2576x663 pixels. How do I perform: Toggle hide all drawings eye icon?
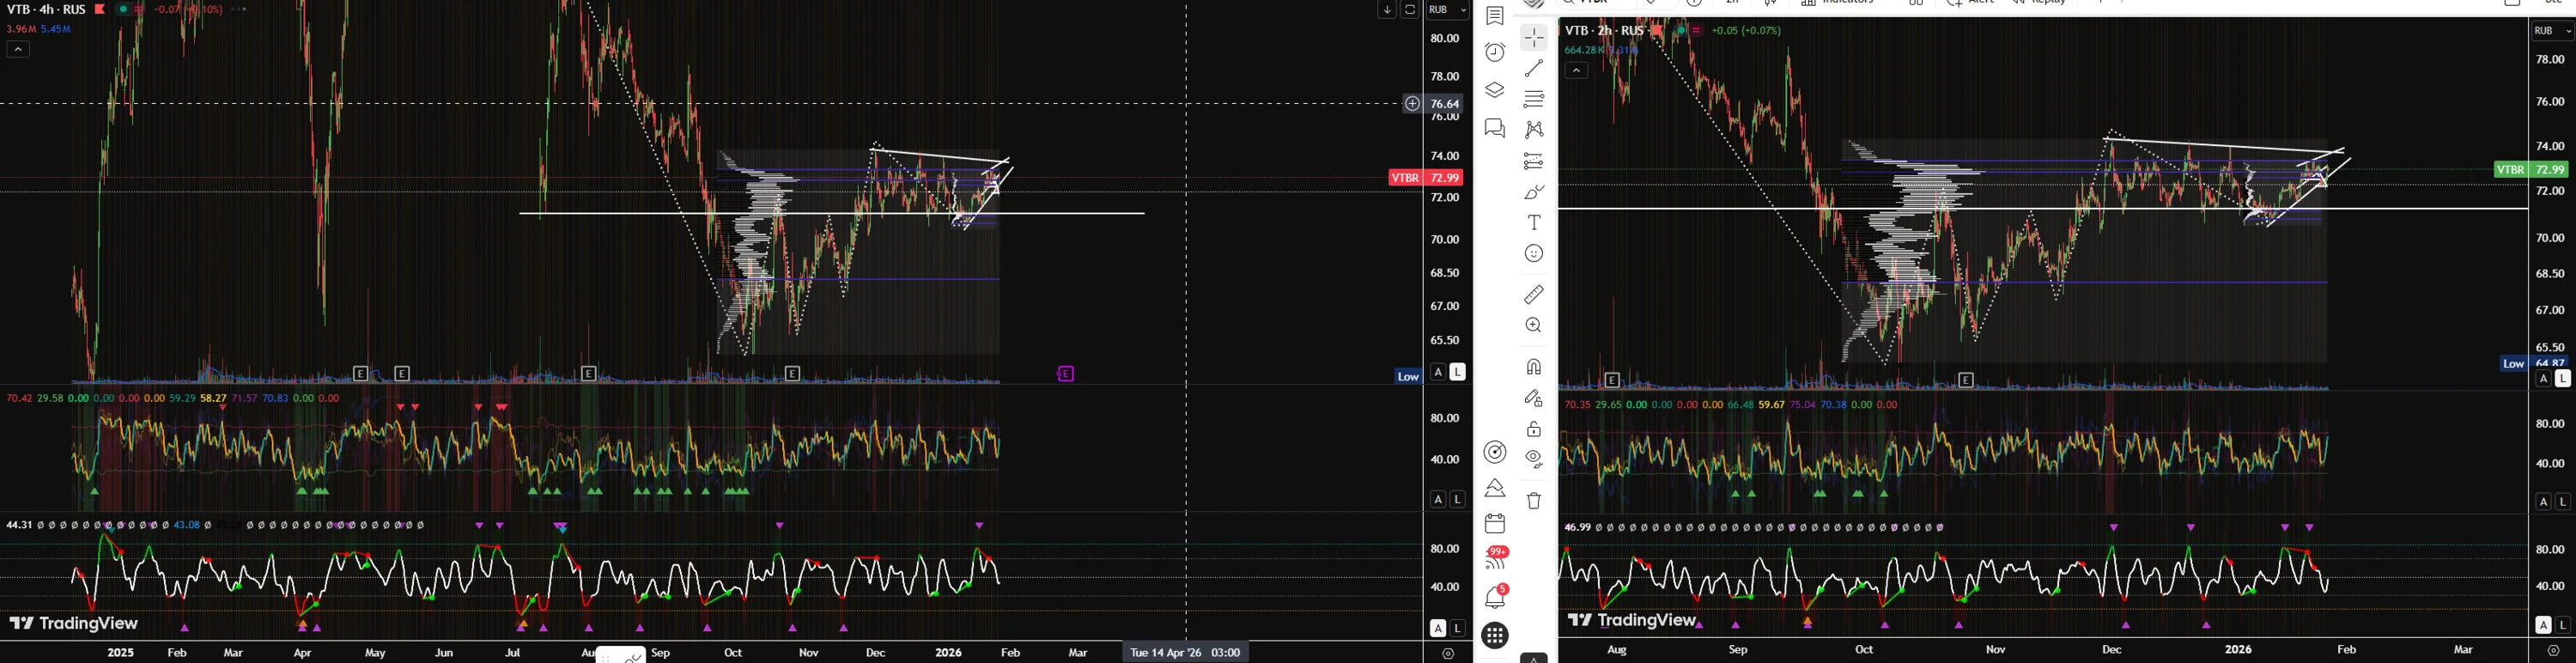pyautogui.click(x=1533, y=460)
